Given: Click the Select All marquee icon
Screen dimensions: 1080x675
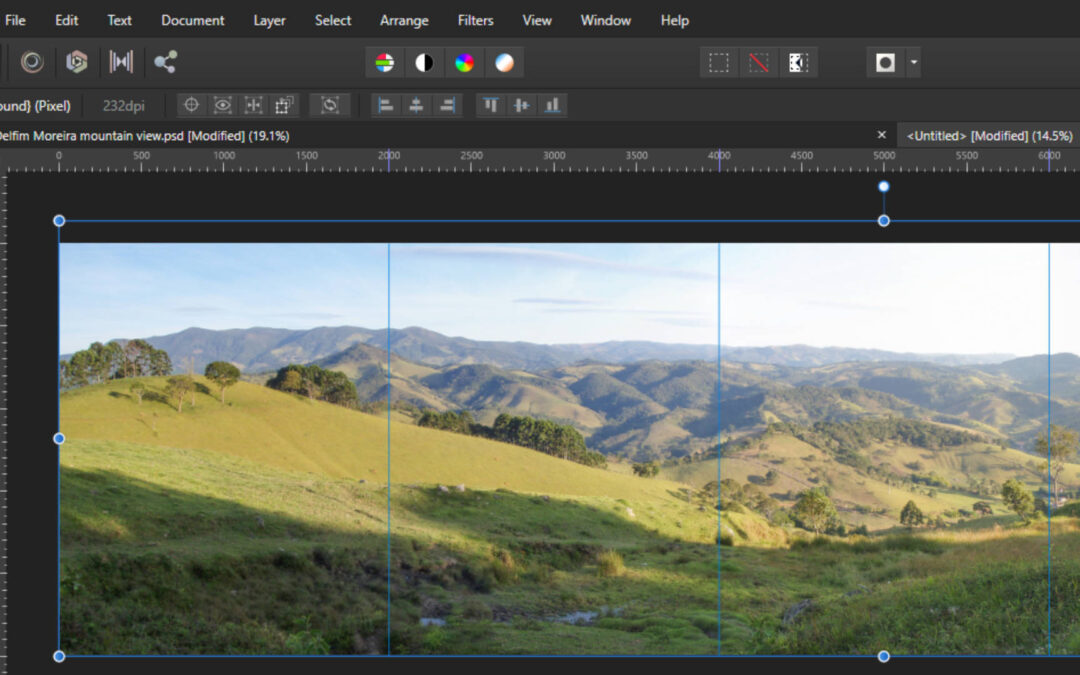Looking at the screenshot, I should point(719,63).
